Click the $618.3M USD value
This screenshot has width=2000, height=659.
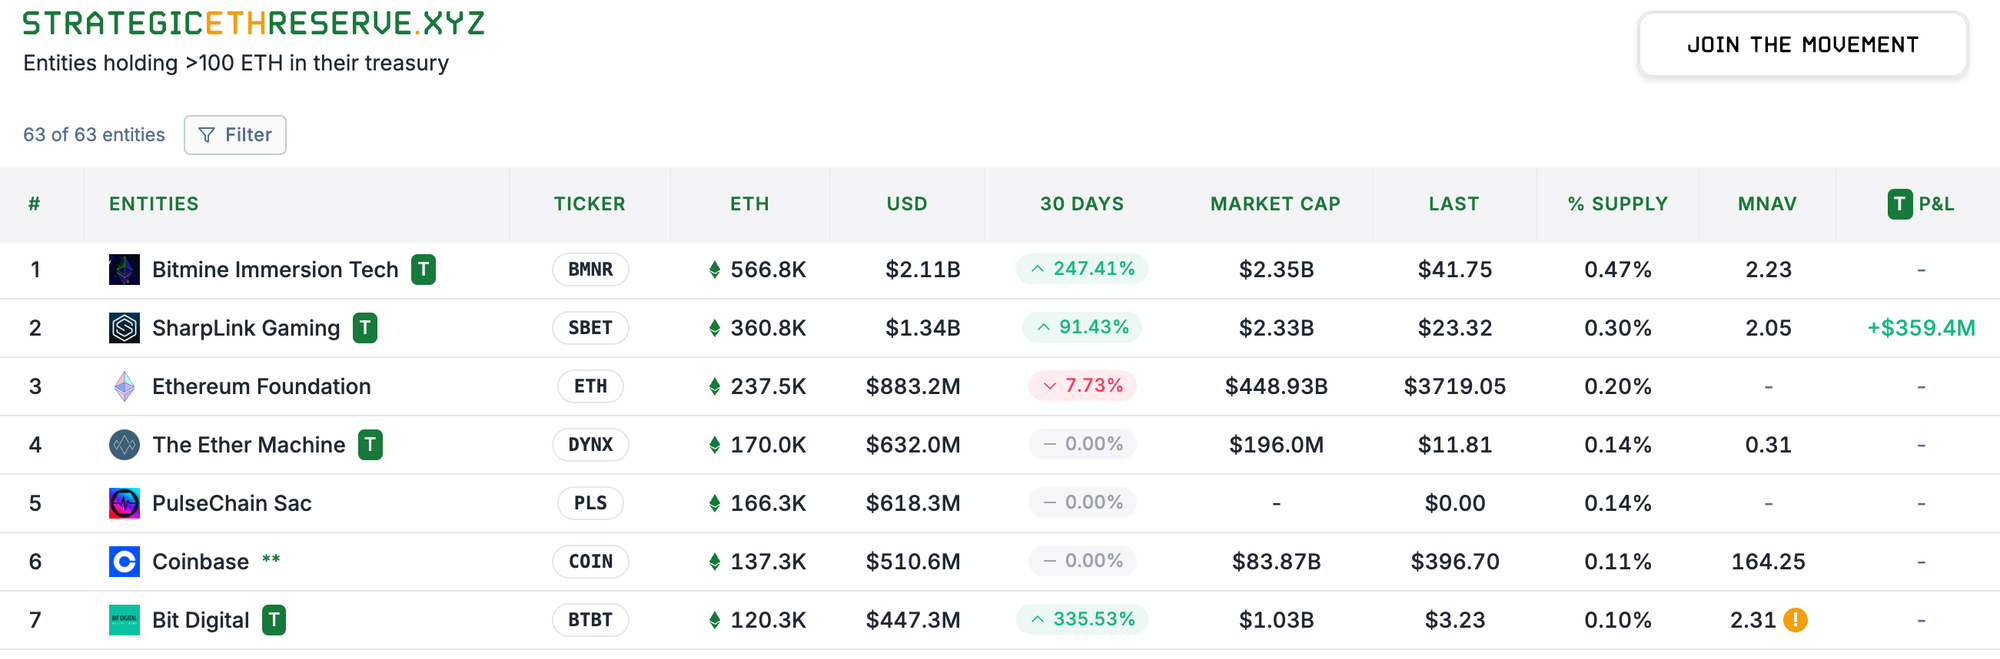pyautogui.click(x=913, y=503)
